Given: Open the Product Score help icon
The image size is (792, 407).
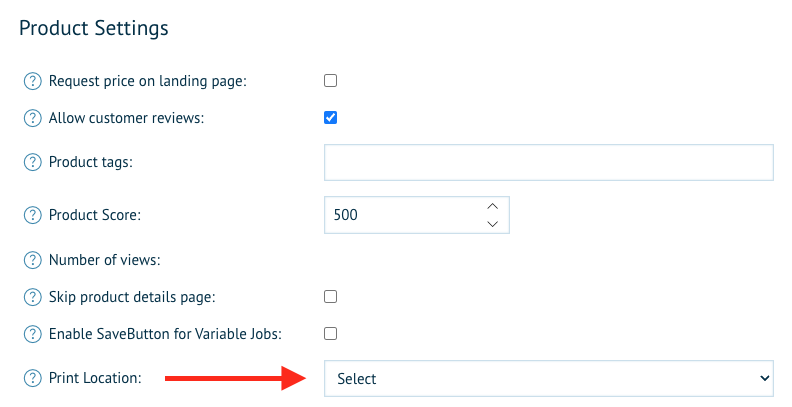Looking at the screenshot, I should [x=32, y=215].
